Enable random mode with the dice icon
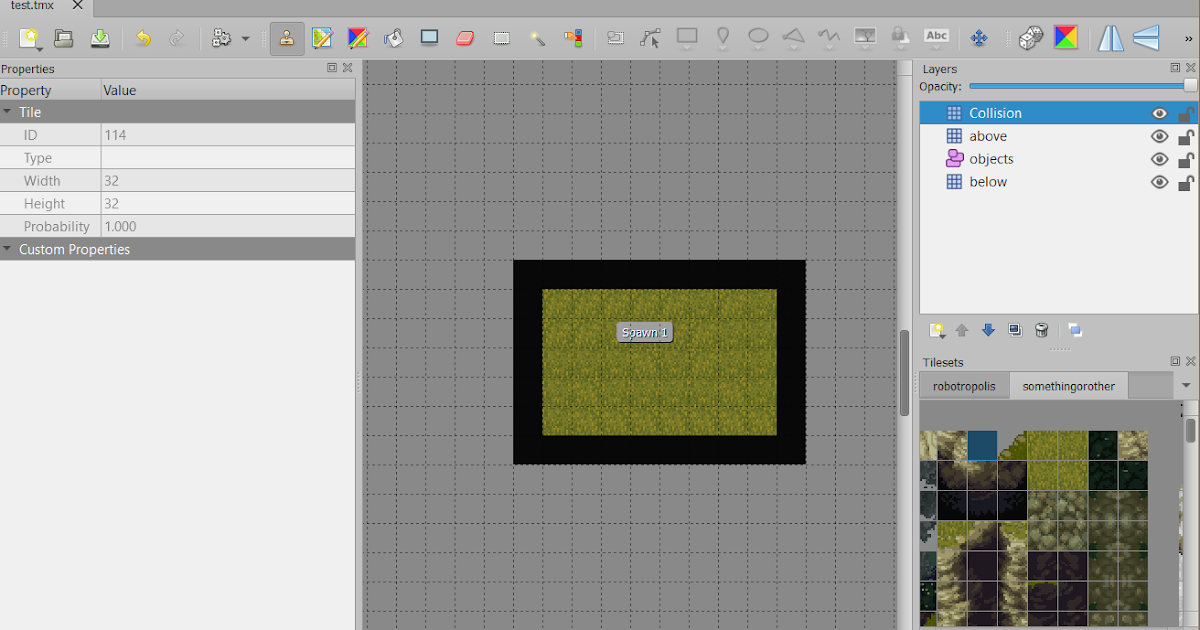Screen dimensions: 1200x630 pos(1030,38)
